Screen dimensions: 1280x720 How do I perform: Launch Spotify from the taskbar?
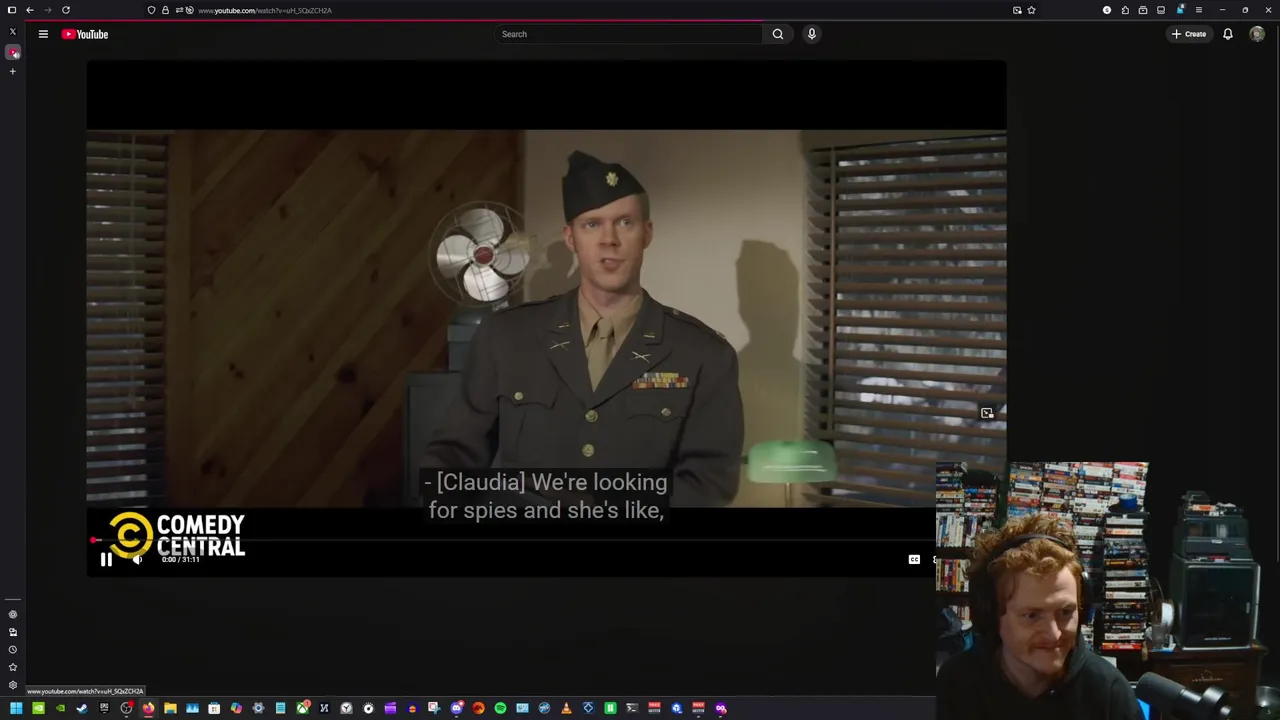click(x=500, y=708)
